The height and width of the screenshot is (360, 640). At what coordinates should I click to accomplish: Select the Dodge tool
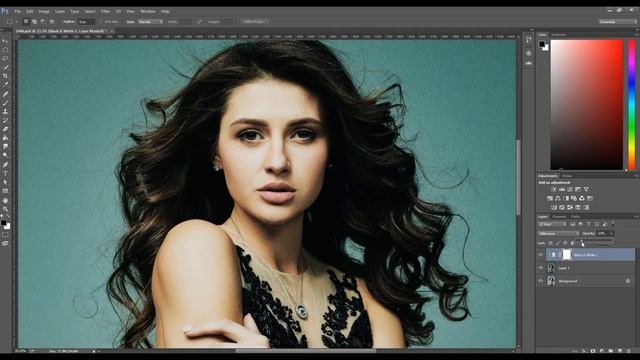point(5,155)
